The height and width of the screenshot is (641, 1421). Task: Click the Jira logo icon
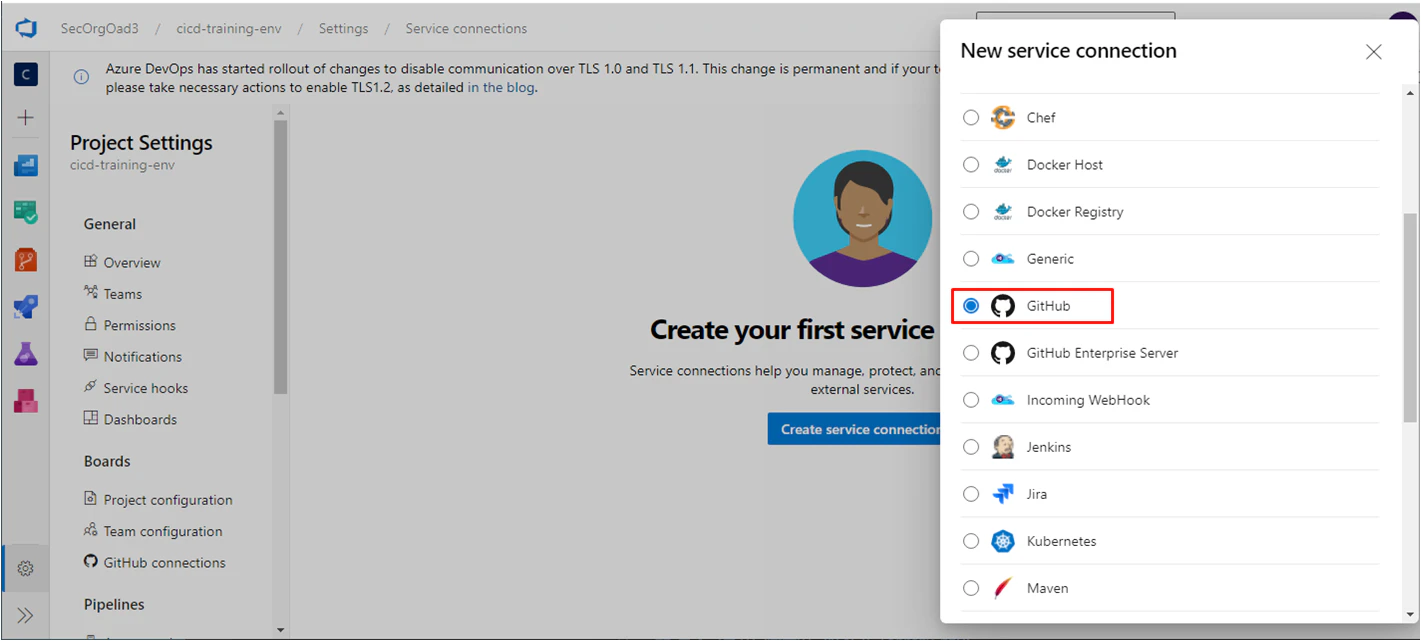coord(1003,494)
